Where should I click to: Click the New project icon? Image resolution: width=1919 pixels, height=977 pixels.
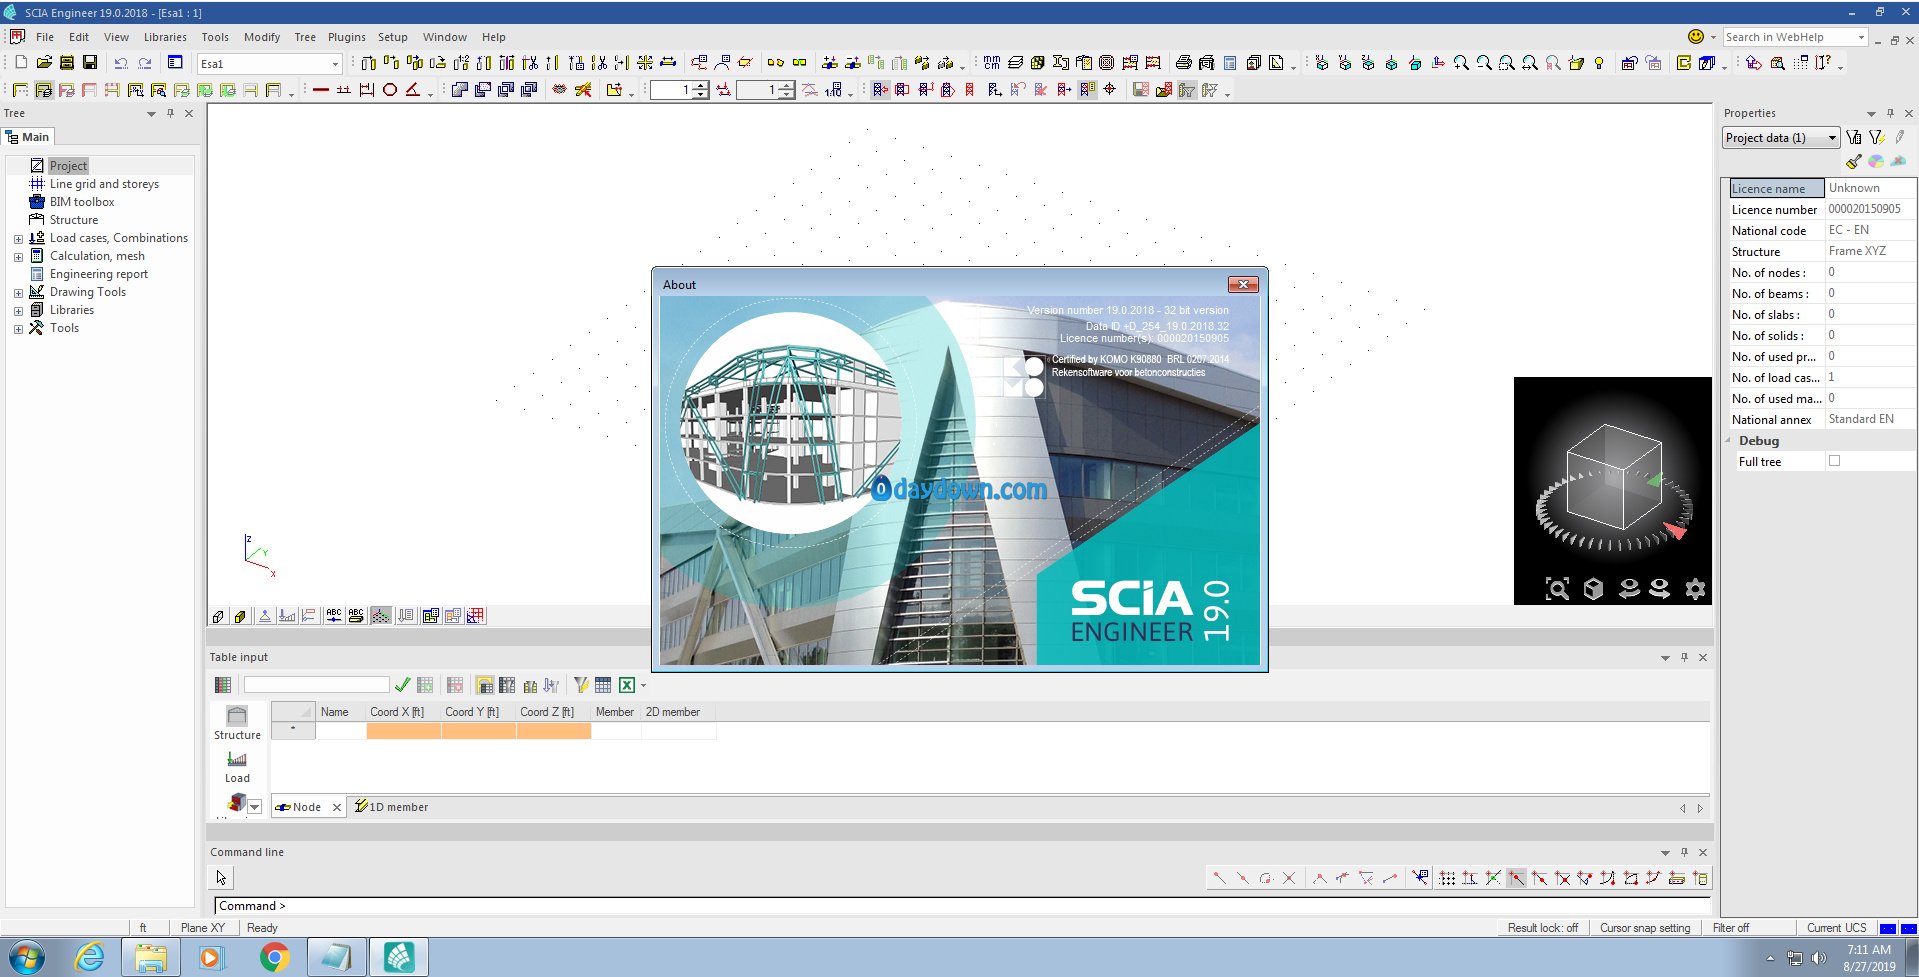click(21, 62)
